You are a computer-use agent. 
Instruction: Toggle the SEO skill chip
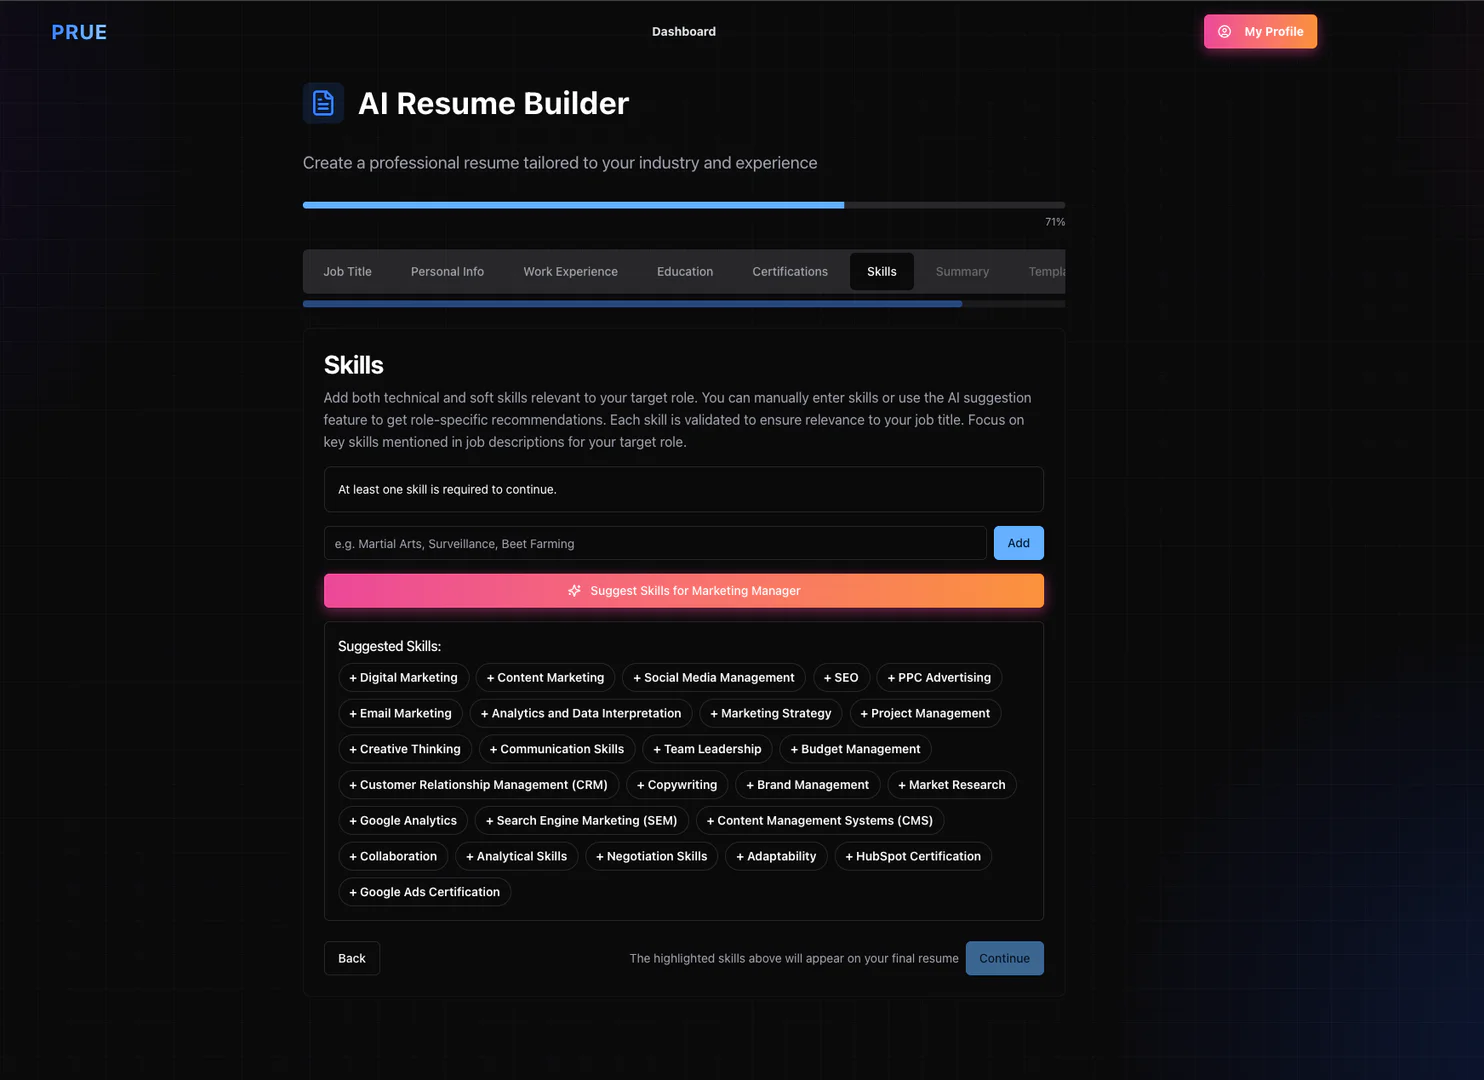(x=841, y=678)
